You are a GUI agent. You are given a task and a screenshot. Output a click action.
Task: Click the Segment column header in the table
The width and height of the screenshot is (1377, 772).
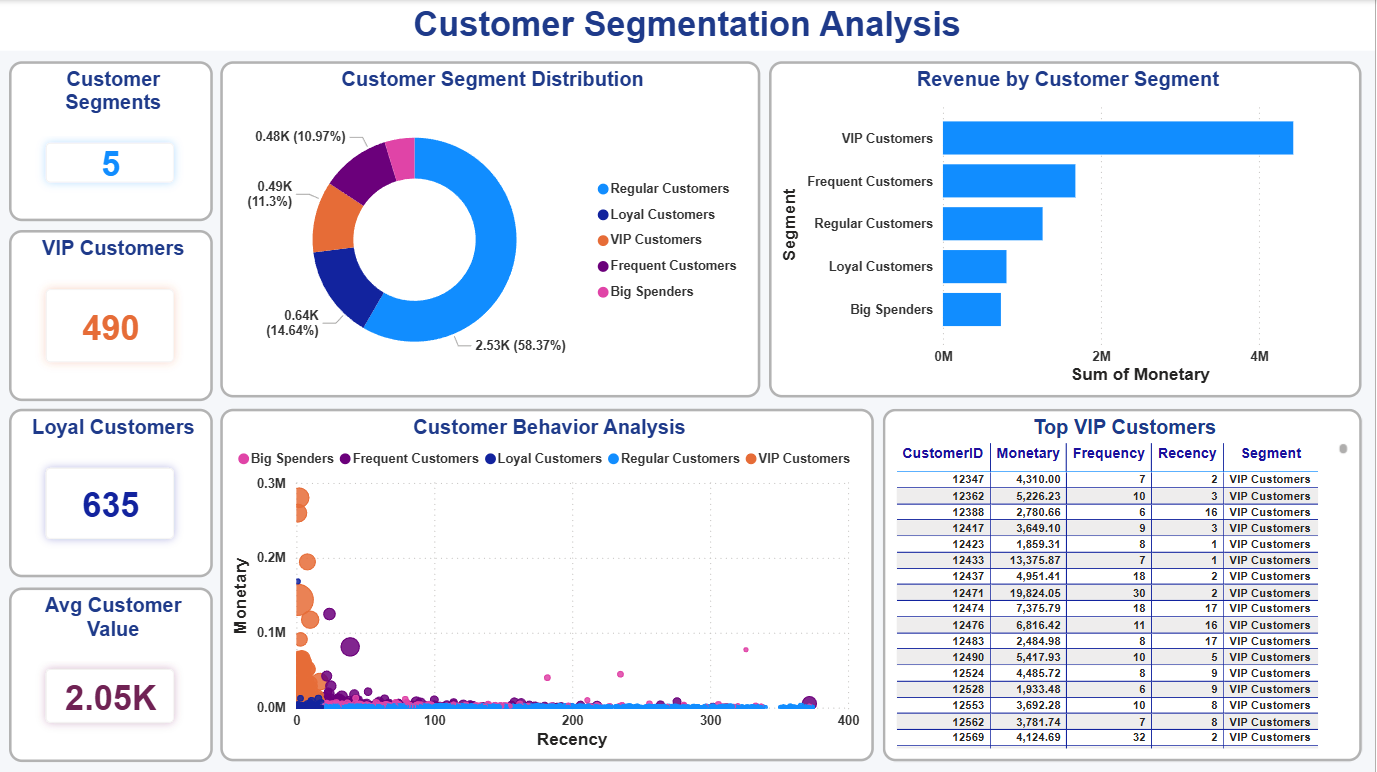point(1271,454)
